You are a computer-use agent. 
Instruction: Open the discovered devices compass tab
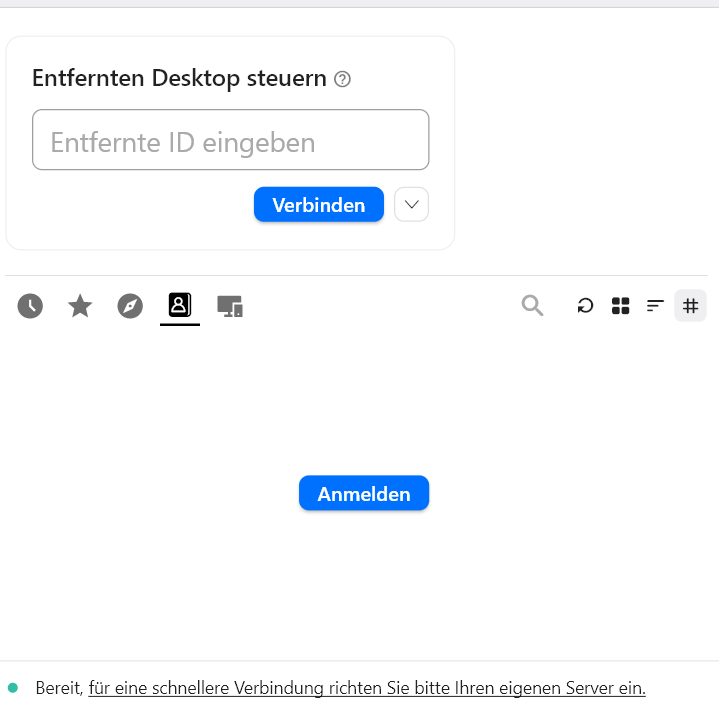coord(130,306)
